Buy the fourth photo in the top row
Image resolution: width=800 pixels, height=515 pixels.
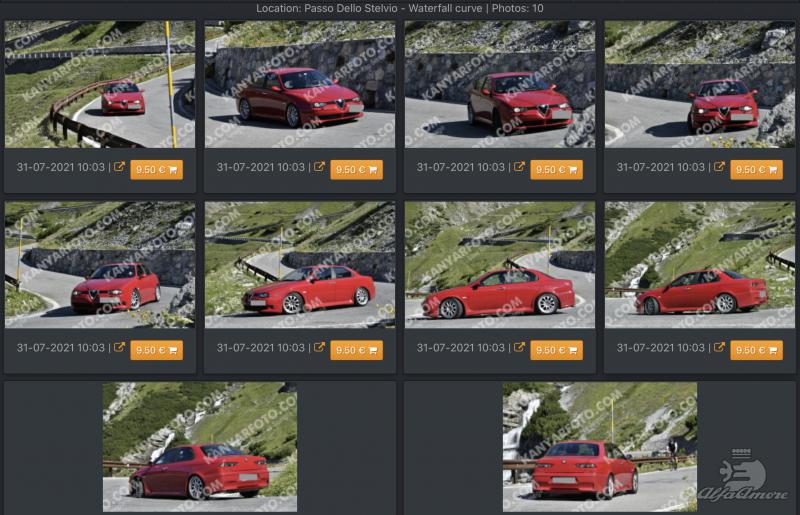pos(757,170)
